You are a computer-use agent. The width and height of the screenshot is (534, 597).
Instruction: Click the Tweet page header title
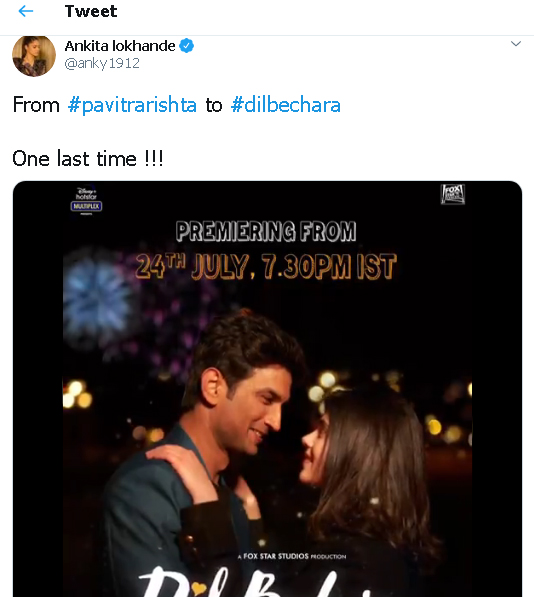91,11
